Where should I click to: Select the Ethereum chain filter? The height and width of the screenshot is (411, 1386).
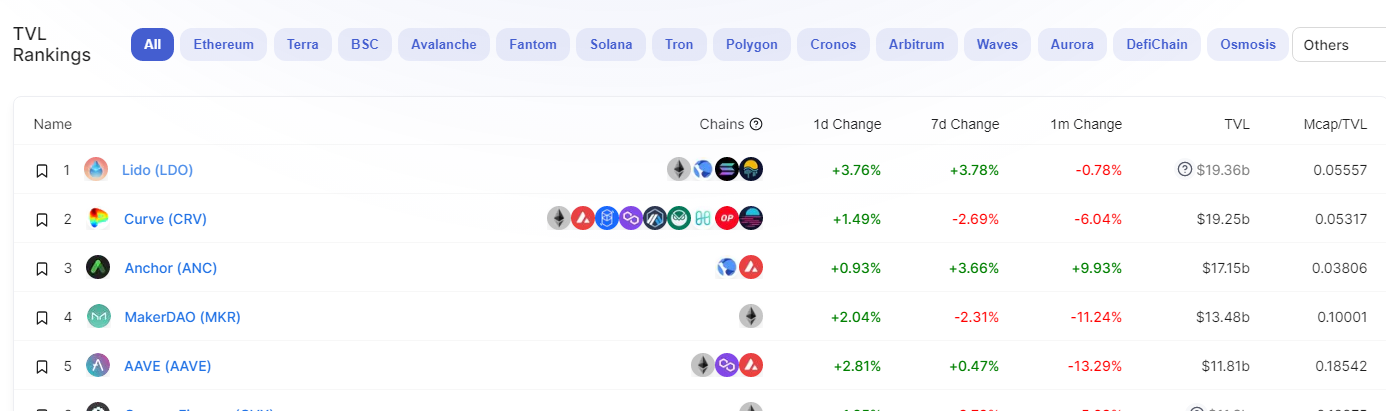[224, 44]
